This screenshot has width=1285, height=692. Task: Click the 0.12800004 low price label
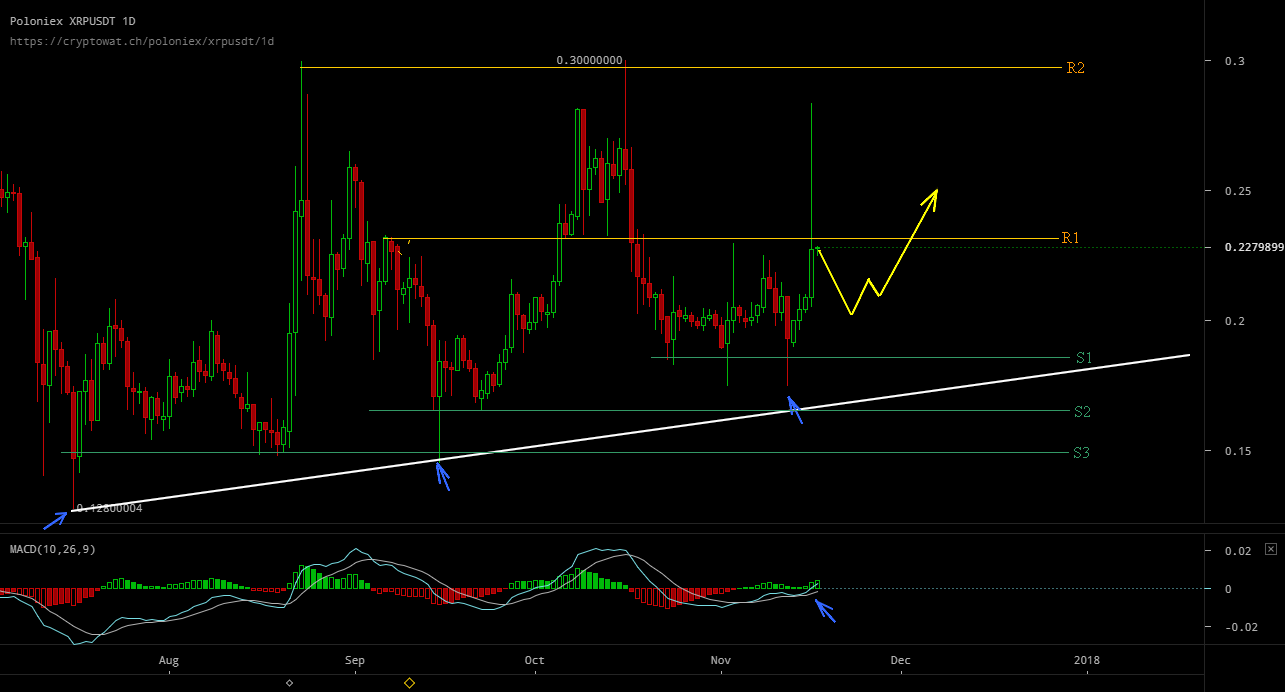[108, 509]
